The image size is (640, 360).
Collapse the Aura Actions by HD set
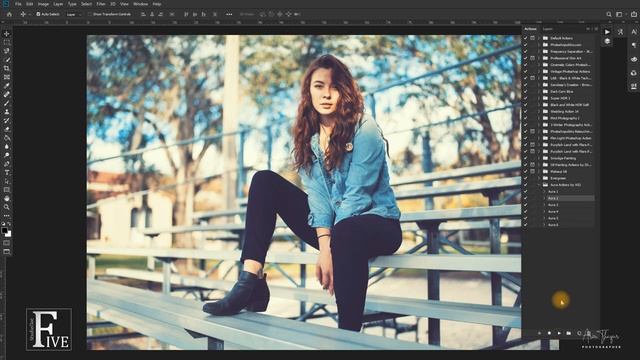539,185
